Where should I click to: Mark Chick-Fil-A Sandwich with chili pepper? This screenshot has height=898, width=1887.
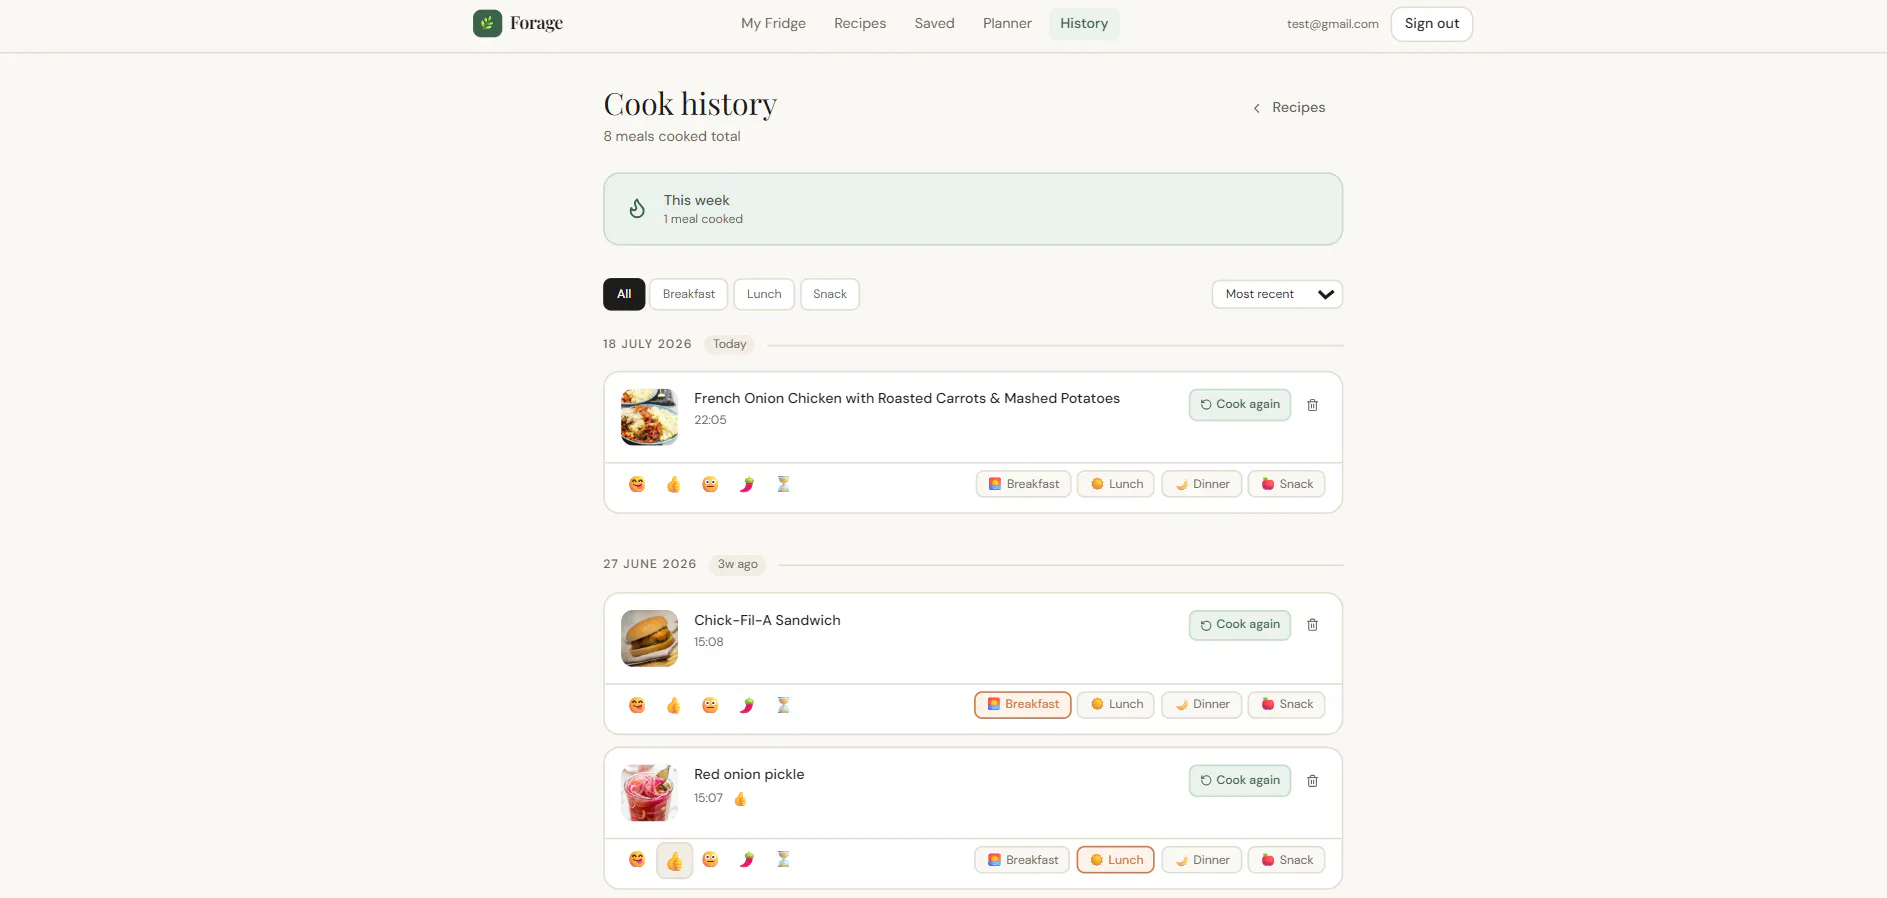point(747,705)
